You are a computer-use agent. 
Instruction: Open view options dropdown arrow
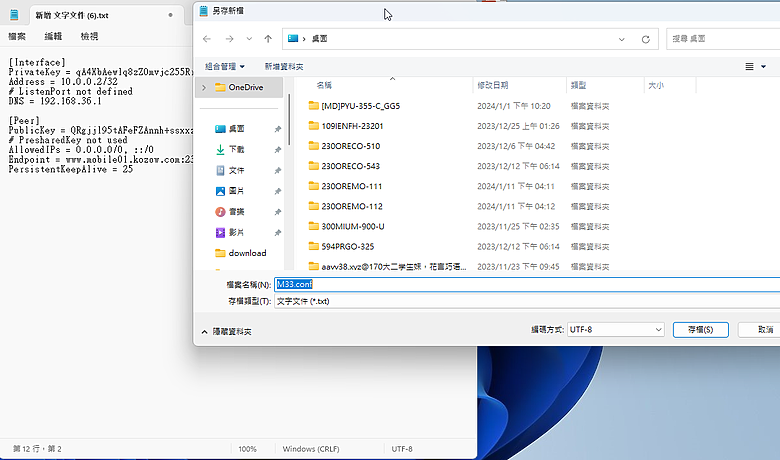click(x=763, y=66)
